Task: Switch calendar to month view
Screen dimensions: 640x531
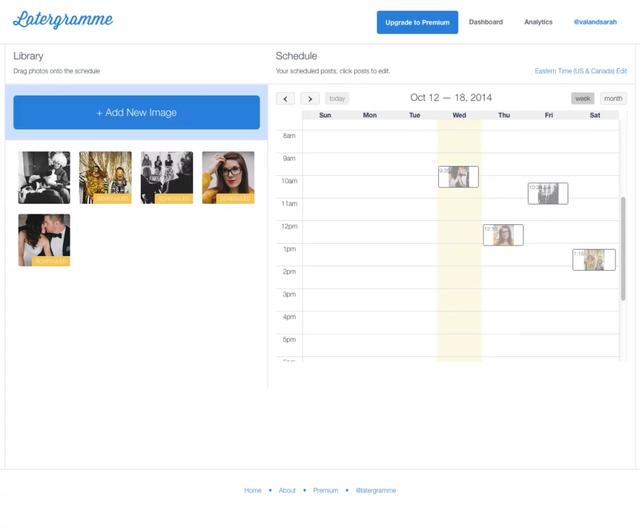Action: (x=613, y=98)
